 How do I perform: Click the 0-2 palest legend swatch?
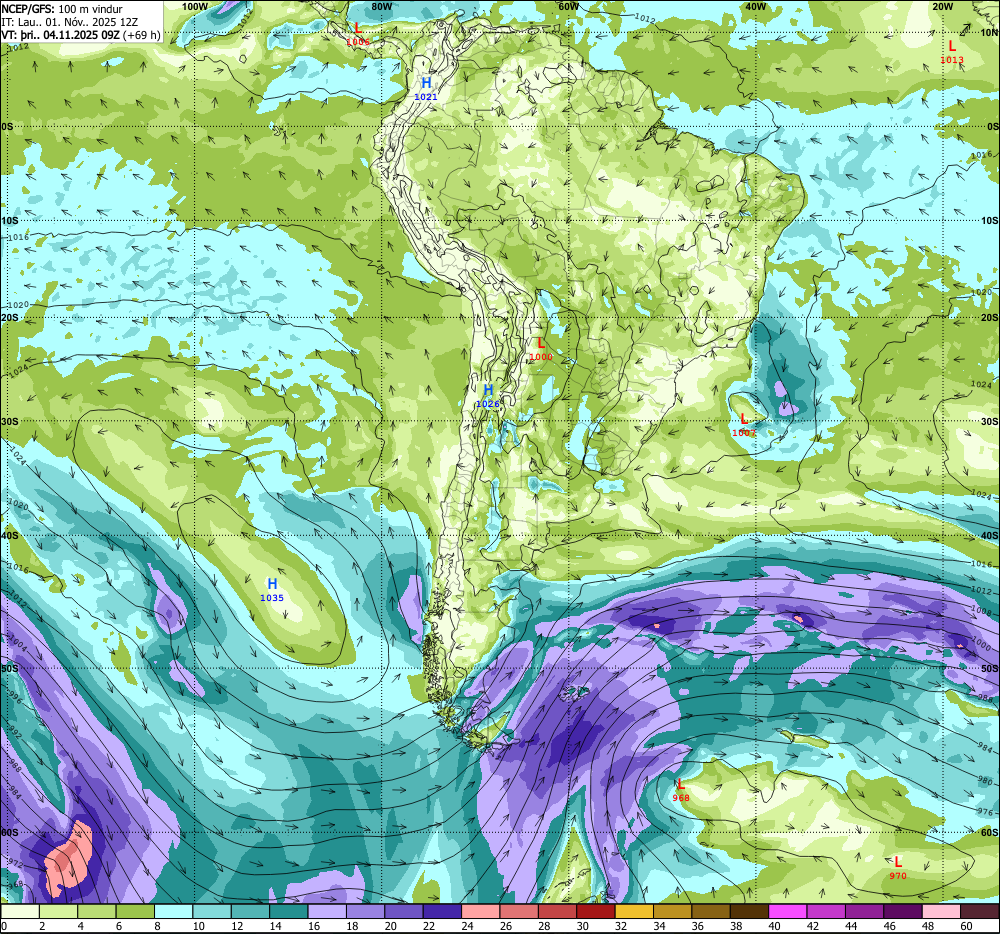coord(20,911)
